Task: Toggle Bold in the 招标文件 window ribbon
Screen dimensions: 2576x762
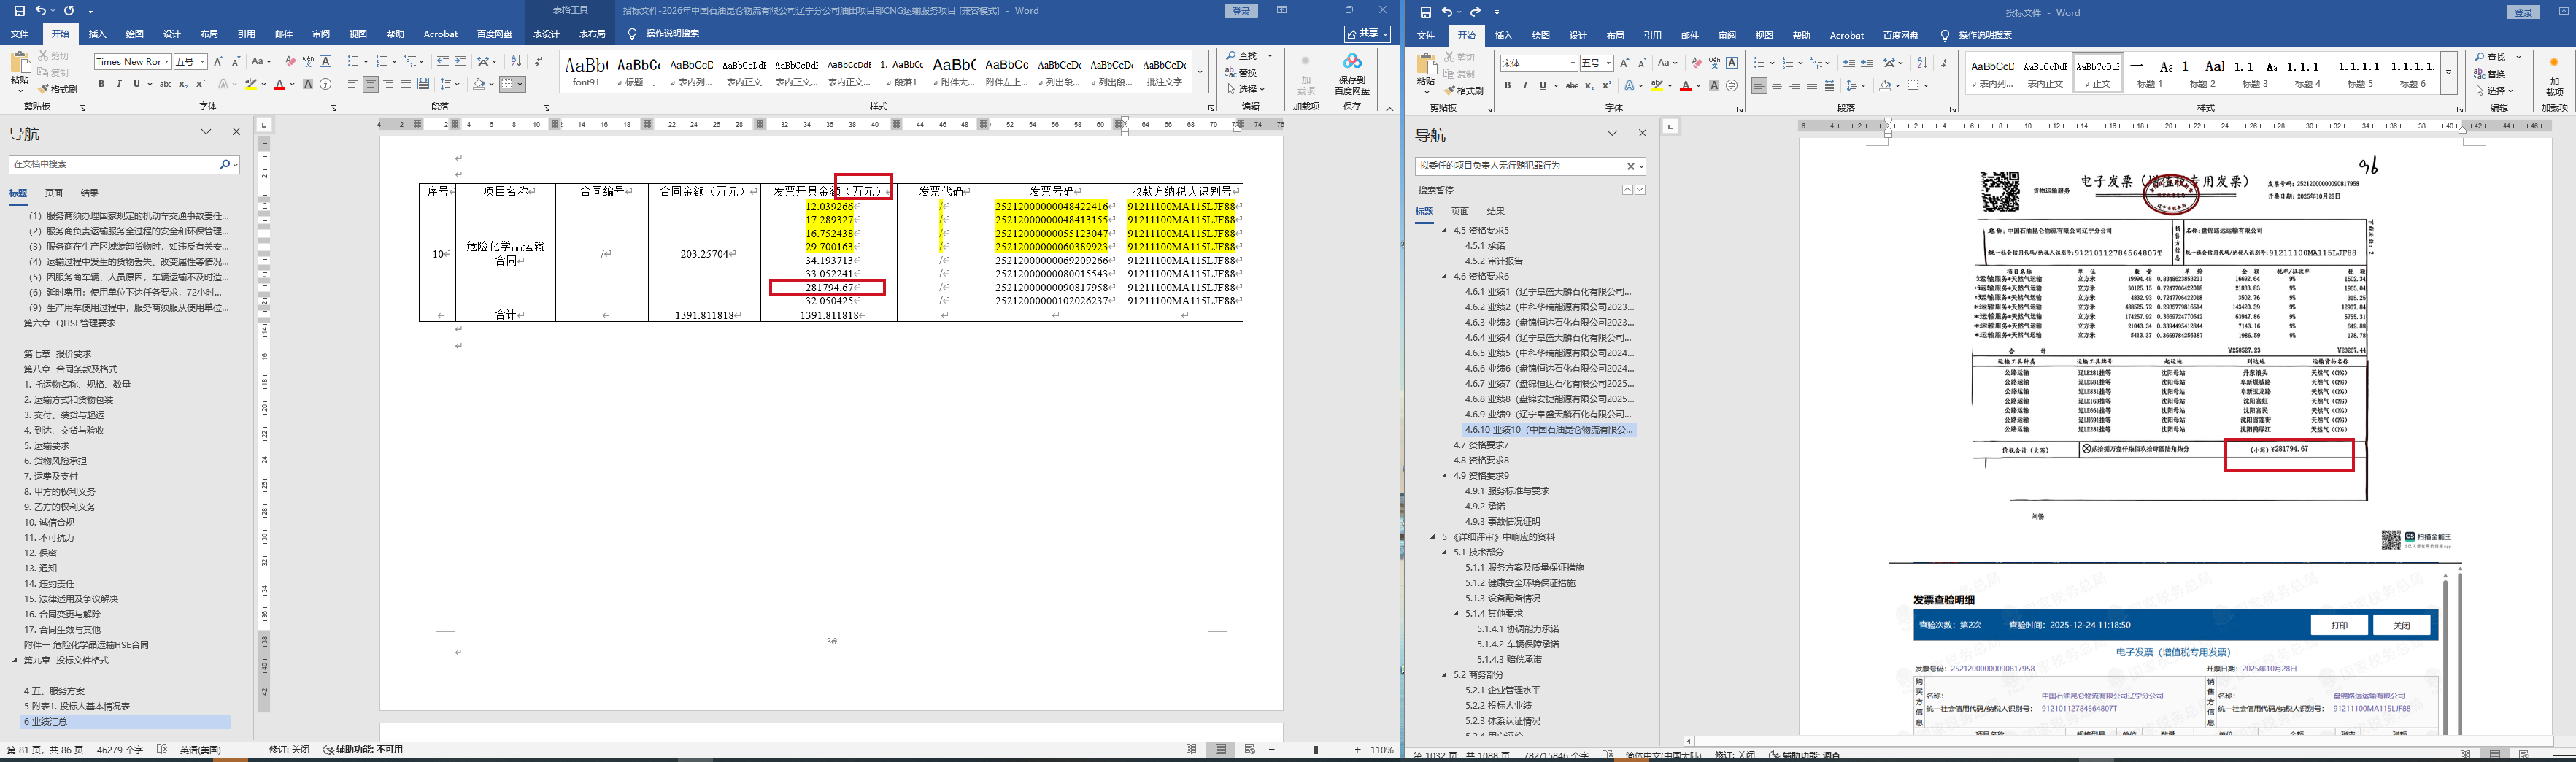Action: pos(101,84)
